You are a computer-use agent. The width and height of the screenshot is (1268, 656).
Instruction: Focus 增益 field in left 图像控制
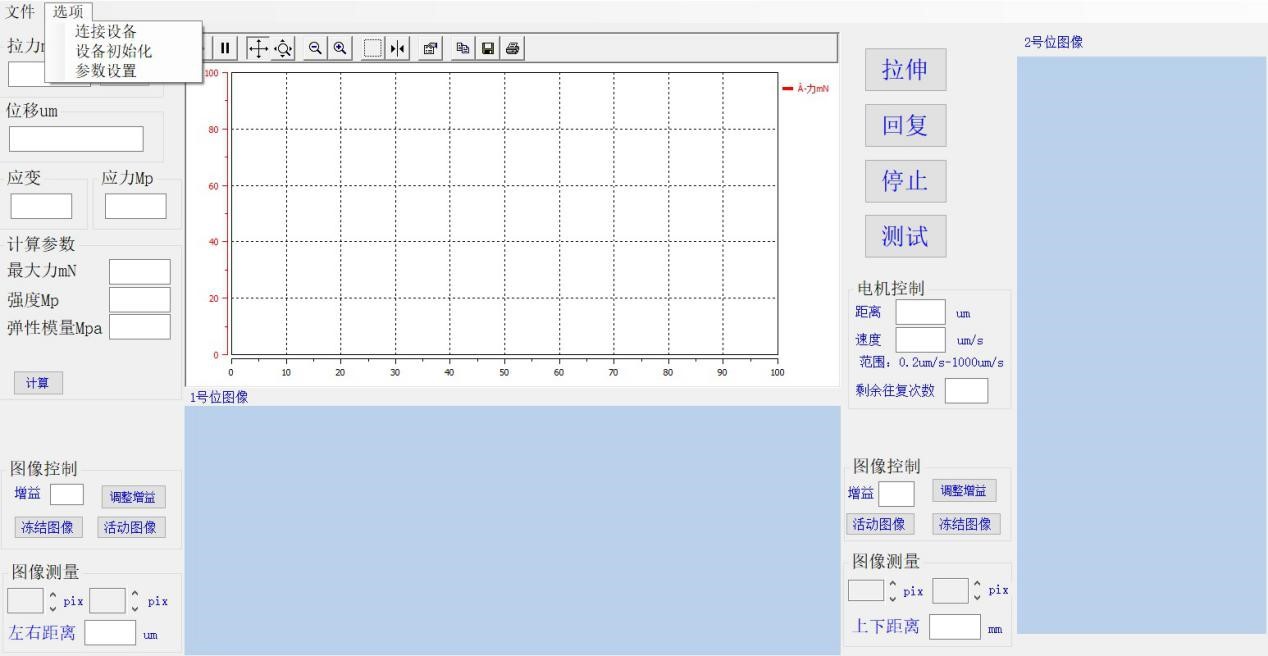tap(67, 494)
